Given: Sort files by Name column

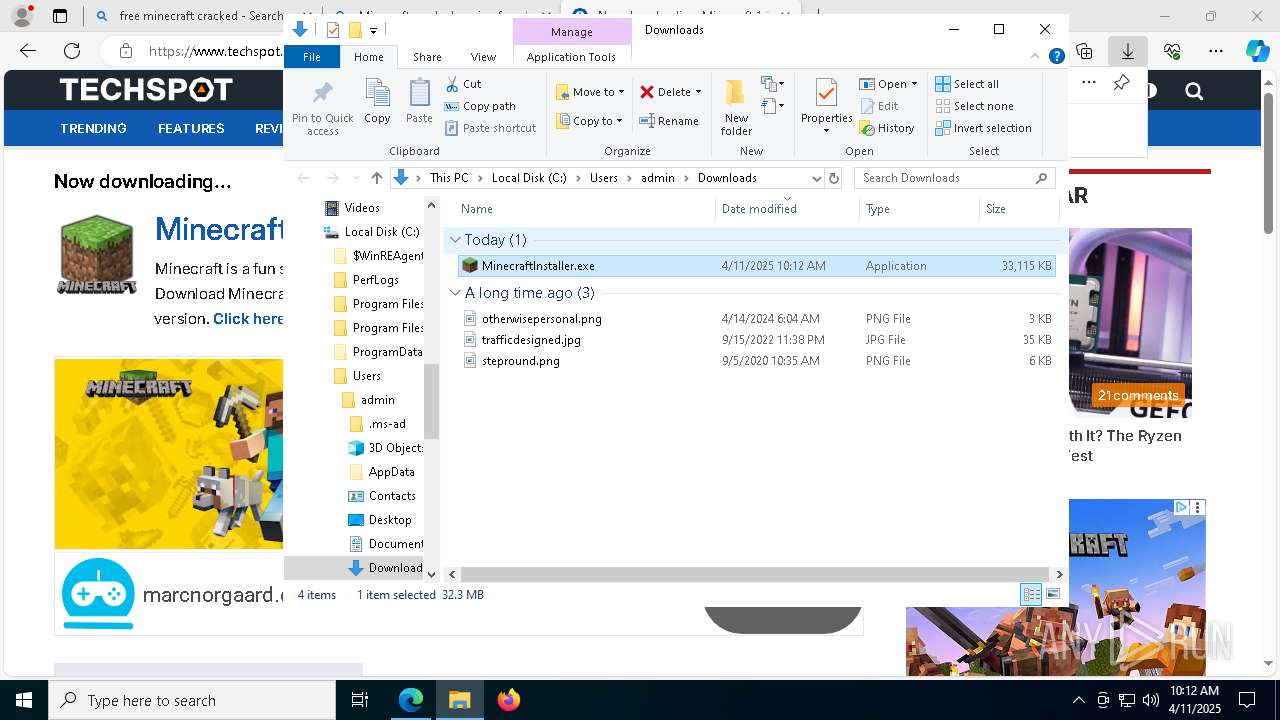Looking at the screenshot, I should 477,209.
